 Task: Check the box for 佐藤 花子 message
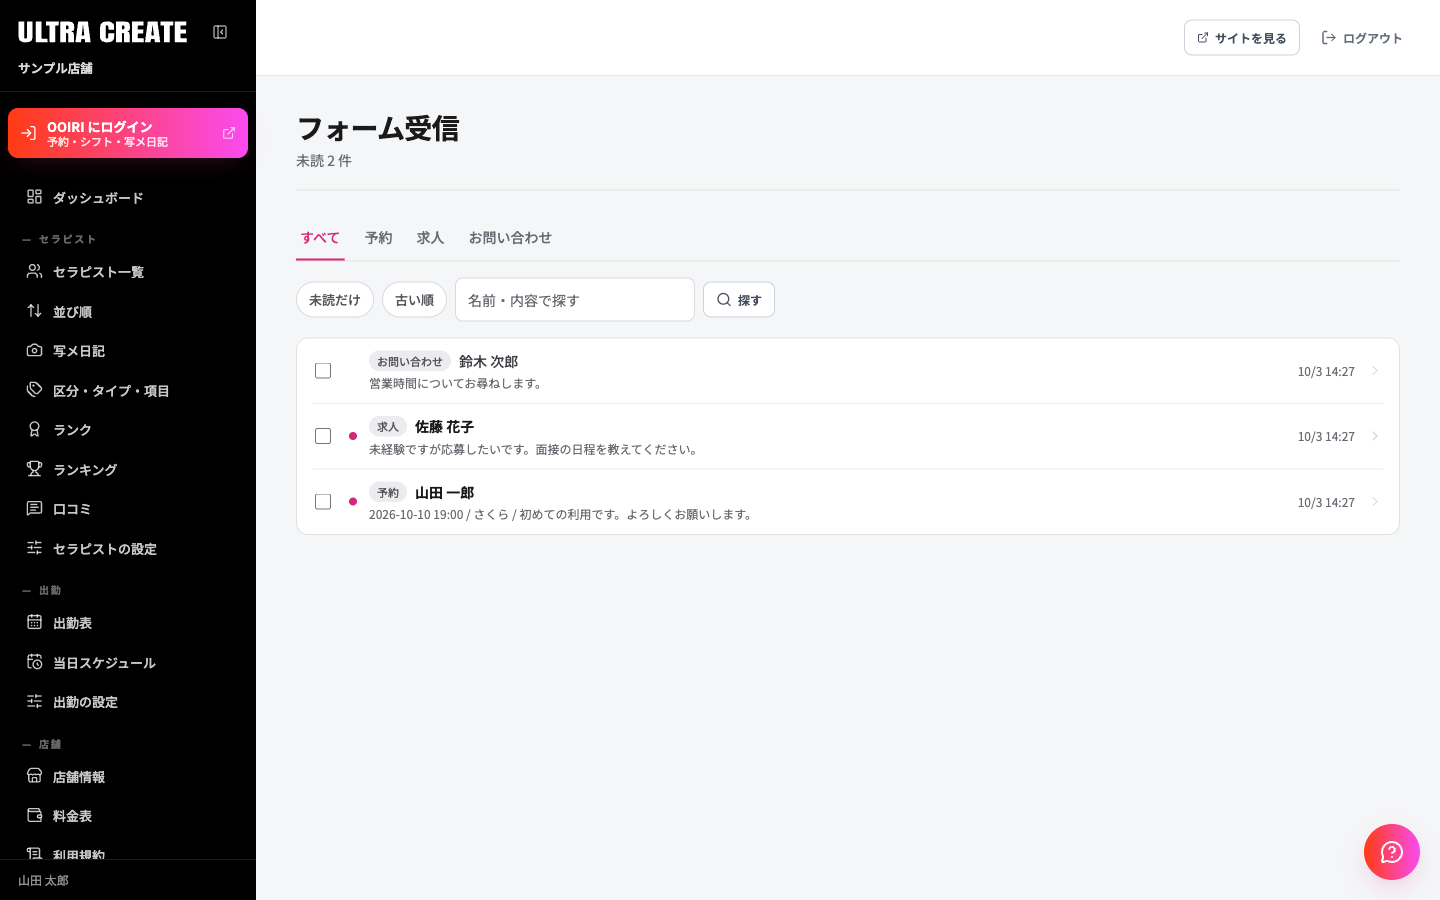pyautogui.click(x=323, y=436)
